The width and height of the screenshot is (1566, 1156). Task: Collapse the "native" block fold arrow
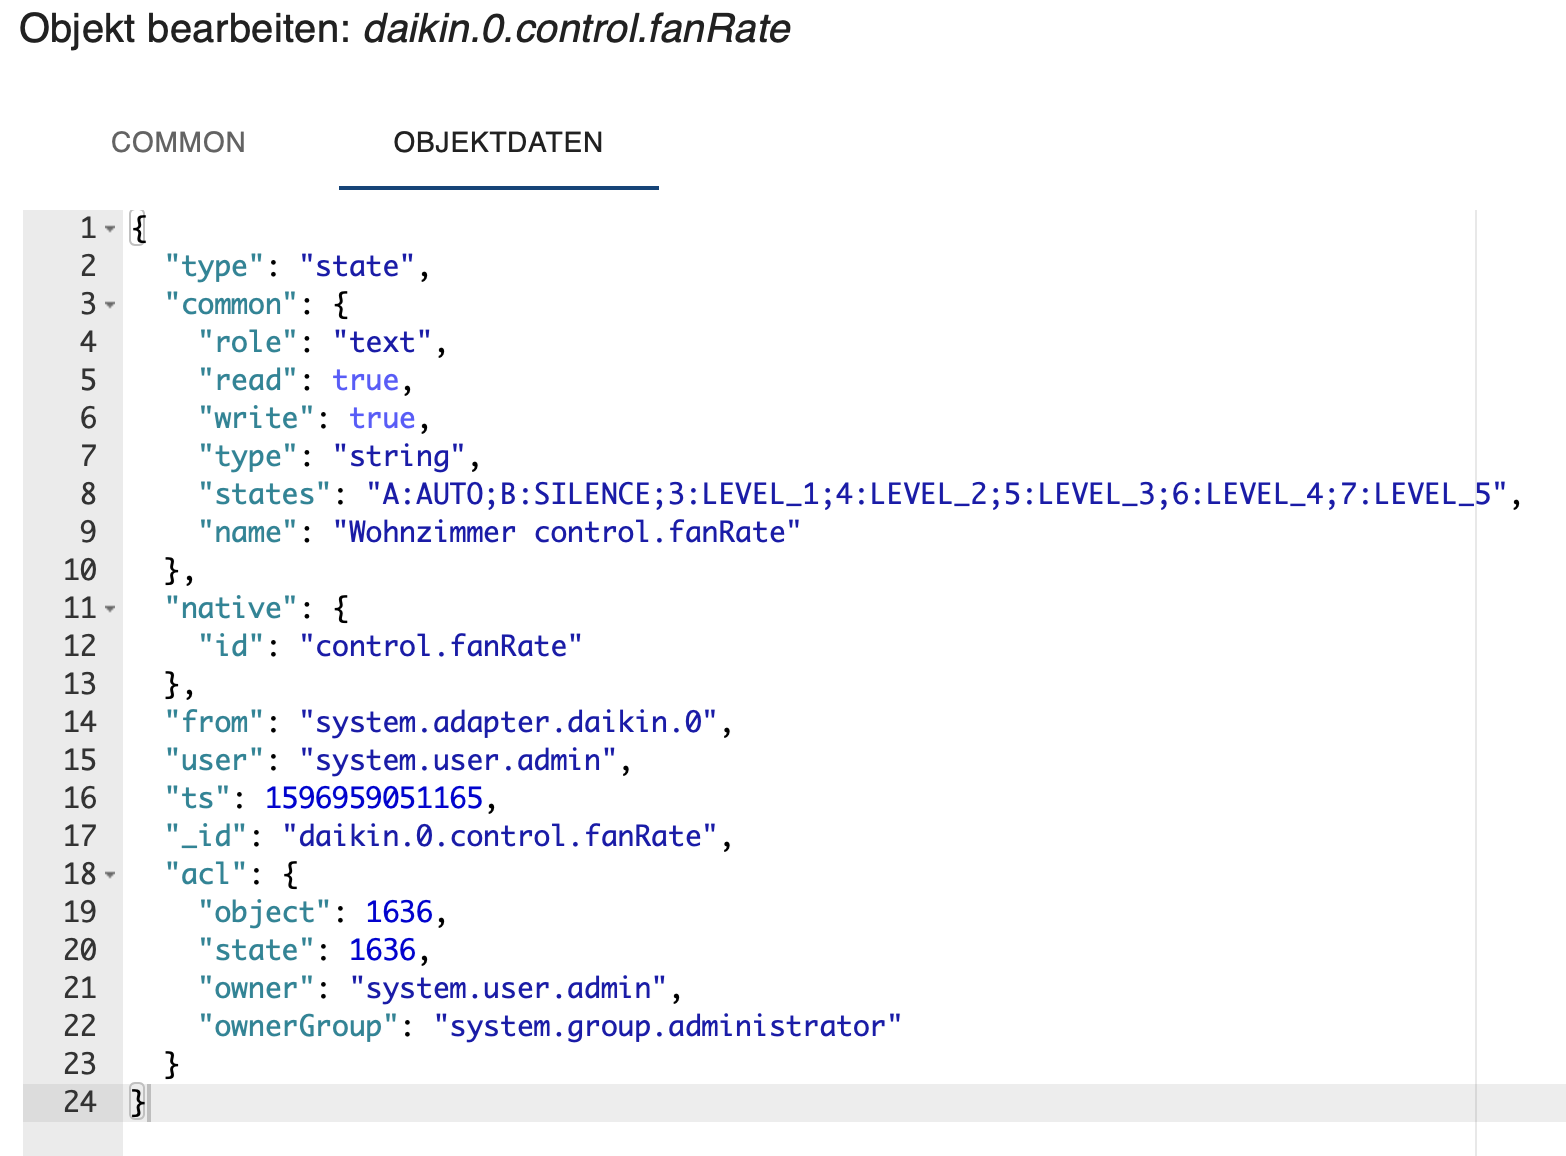tap(111, 609)
